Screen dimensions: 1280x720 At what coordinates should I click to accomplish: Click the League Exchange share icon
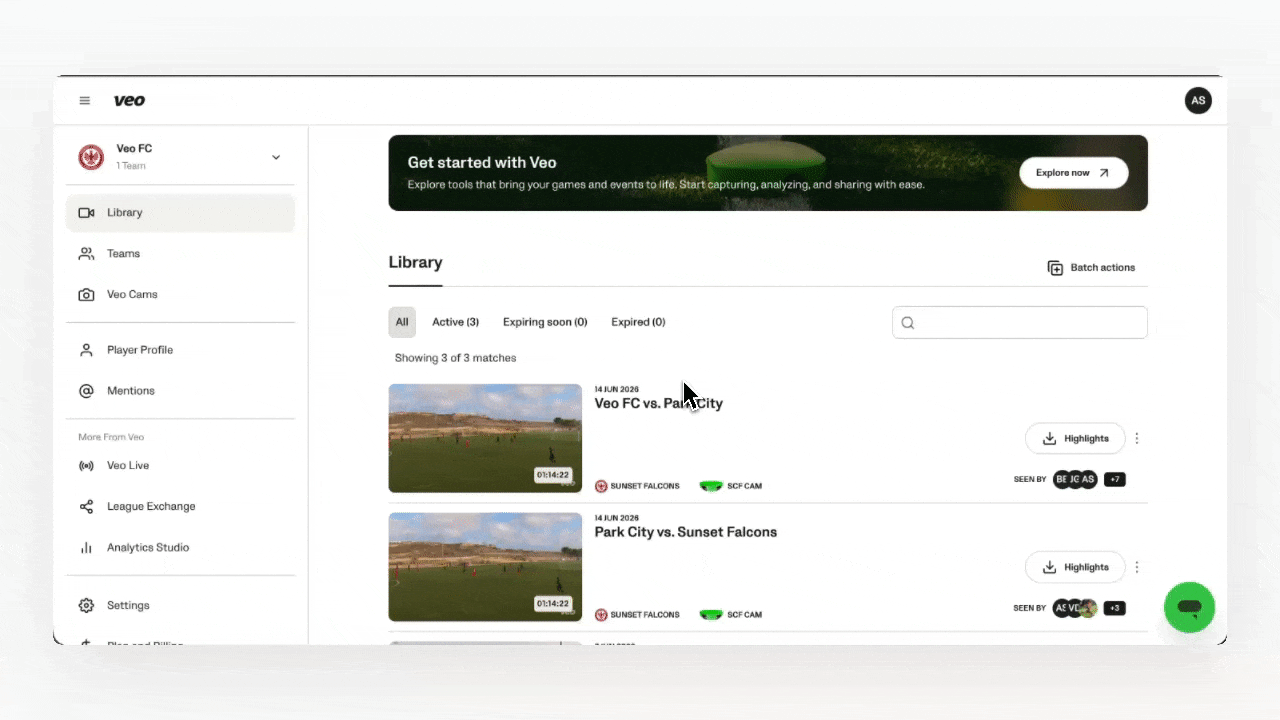[86, 507]
